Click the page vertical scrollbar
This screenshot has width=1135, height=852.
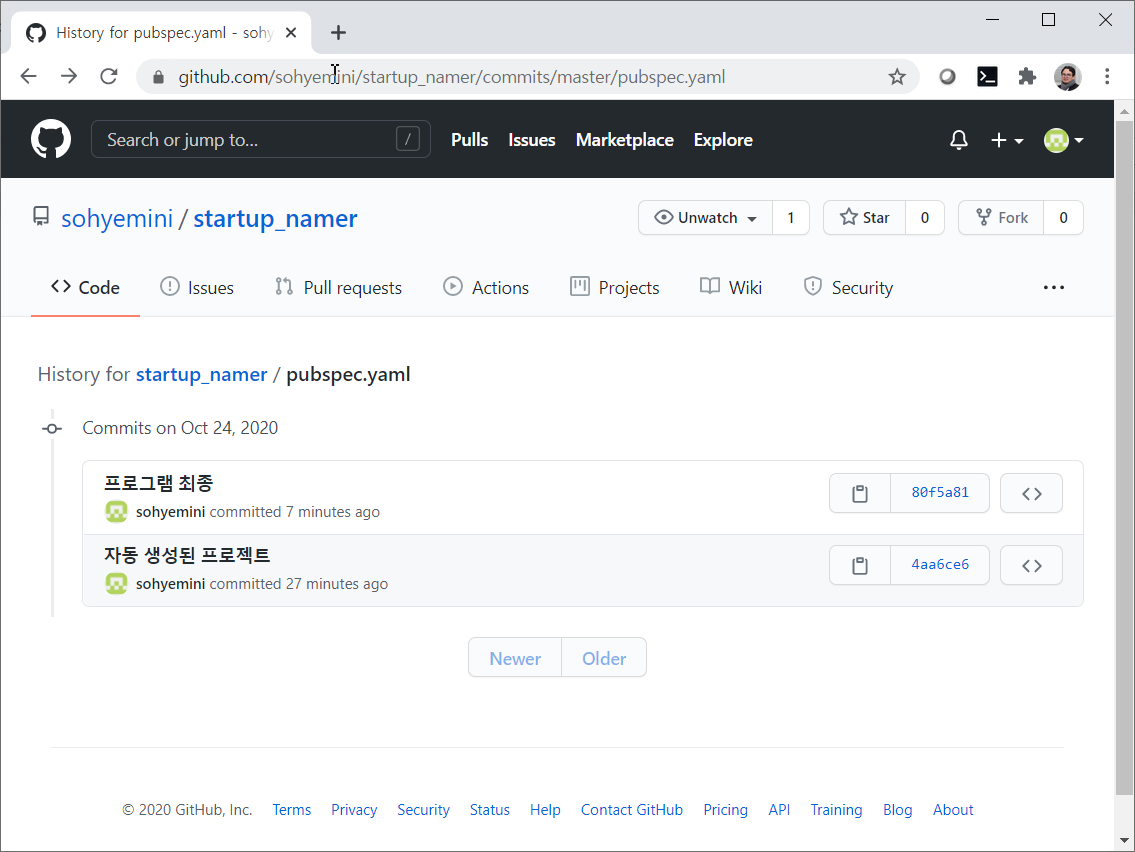coord(1124,456)
